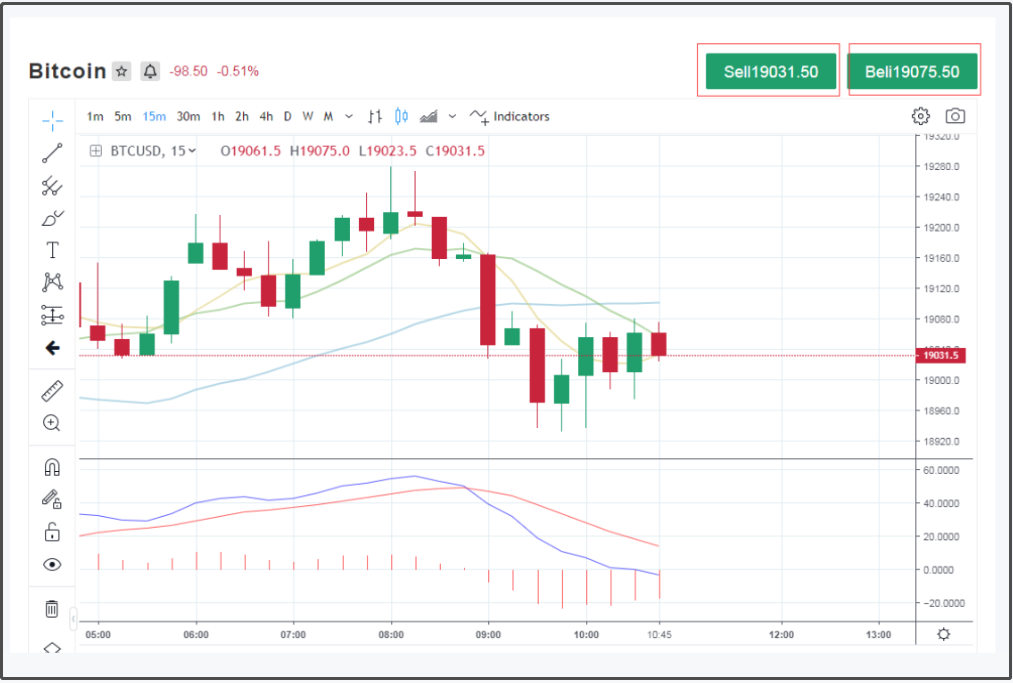Open chart style dropdown arrow
Image resolution: width=1013 pixels, height=683 pixels.
pyautogui.click(x=452, y=116)
